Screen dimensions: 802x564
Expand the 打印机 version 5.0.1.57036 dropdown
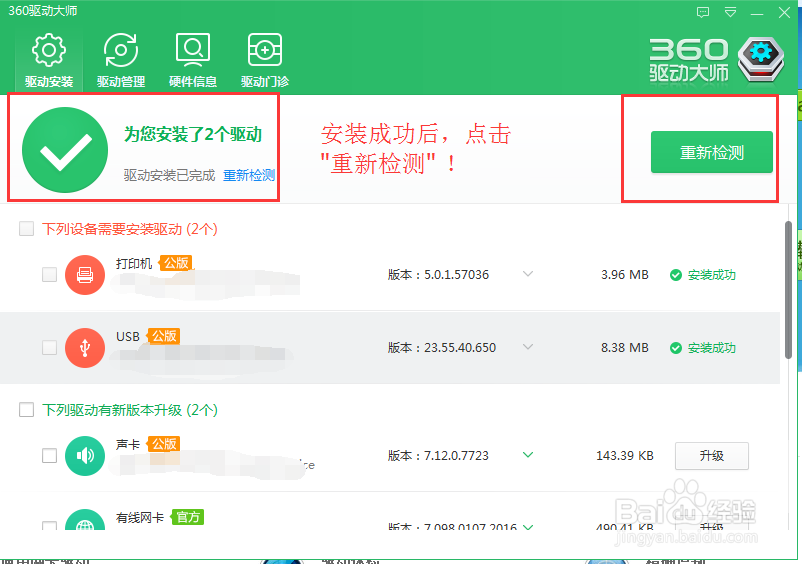tap(528, 274)
